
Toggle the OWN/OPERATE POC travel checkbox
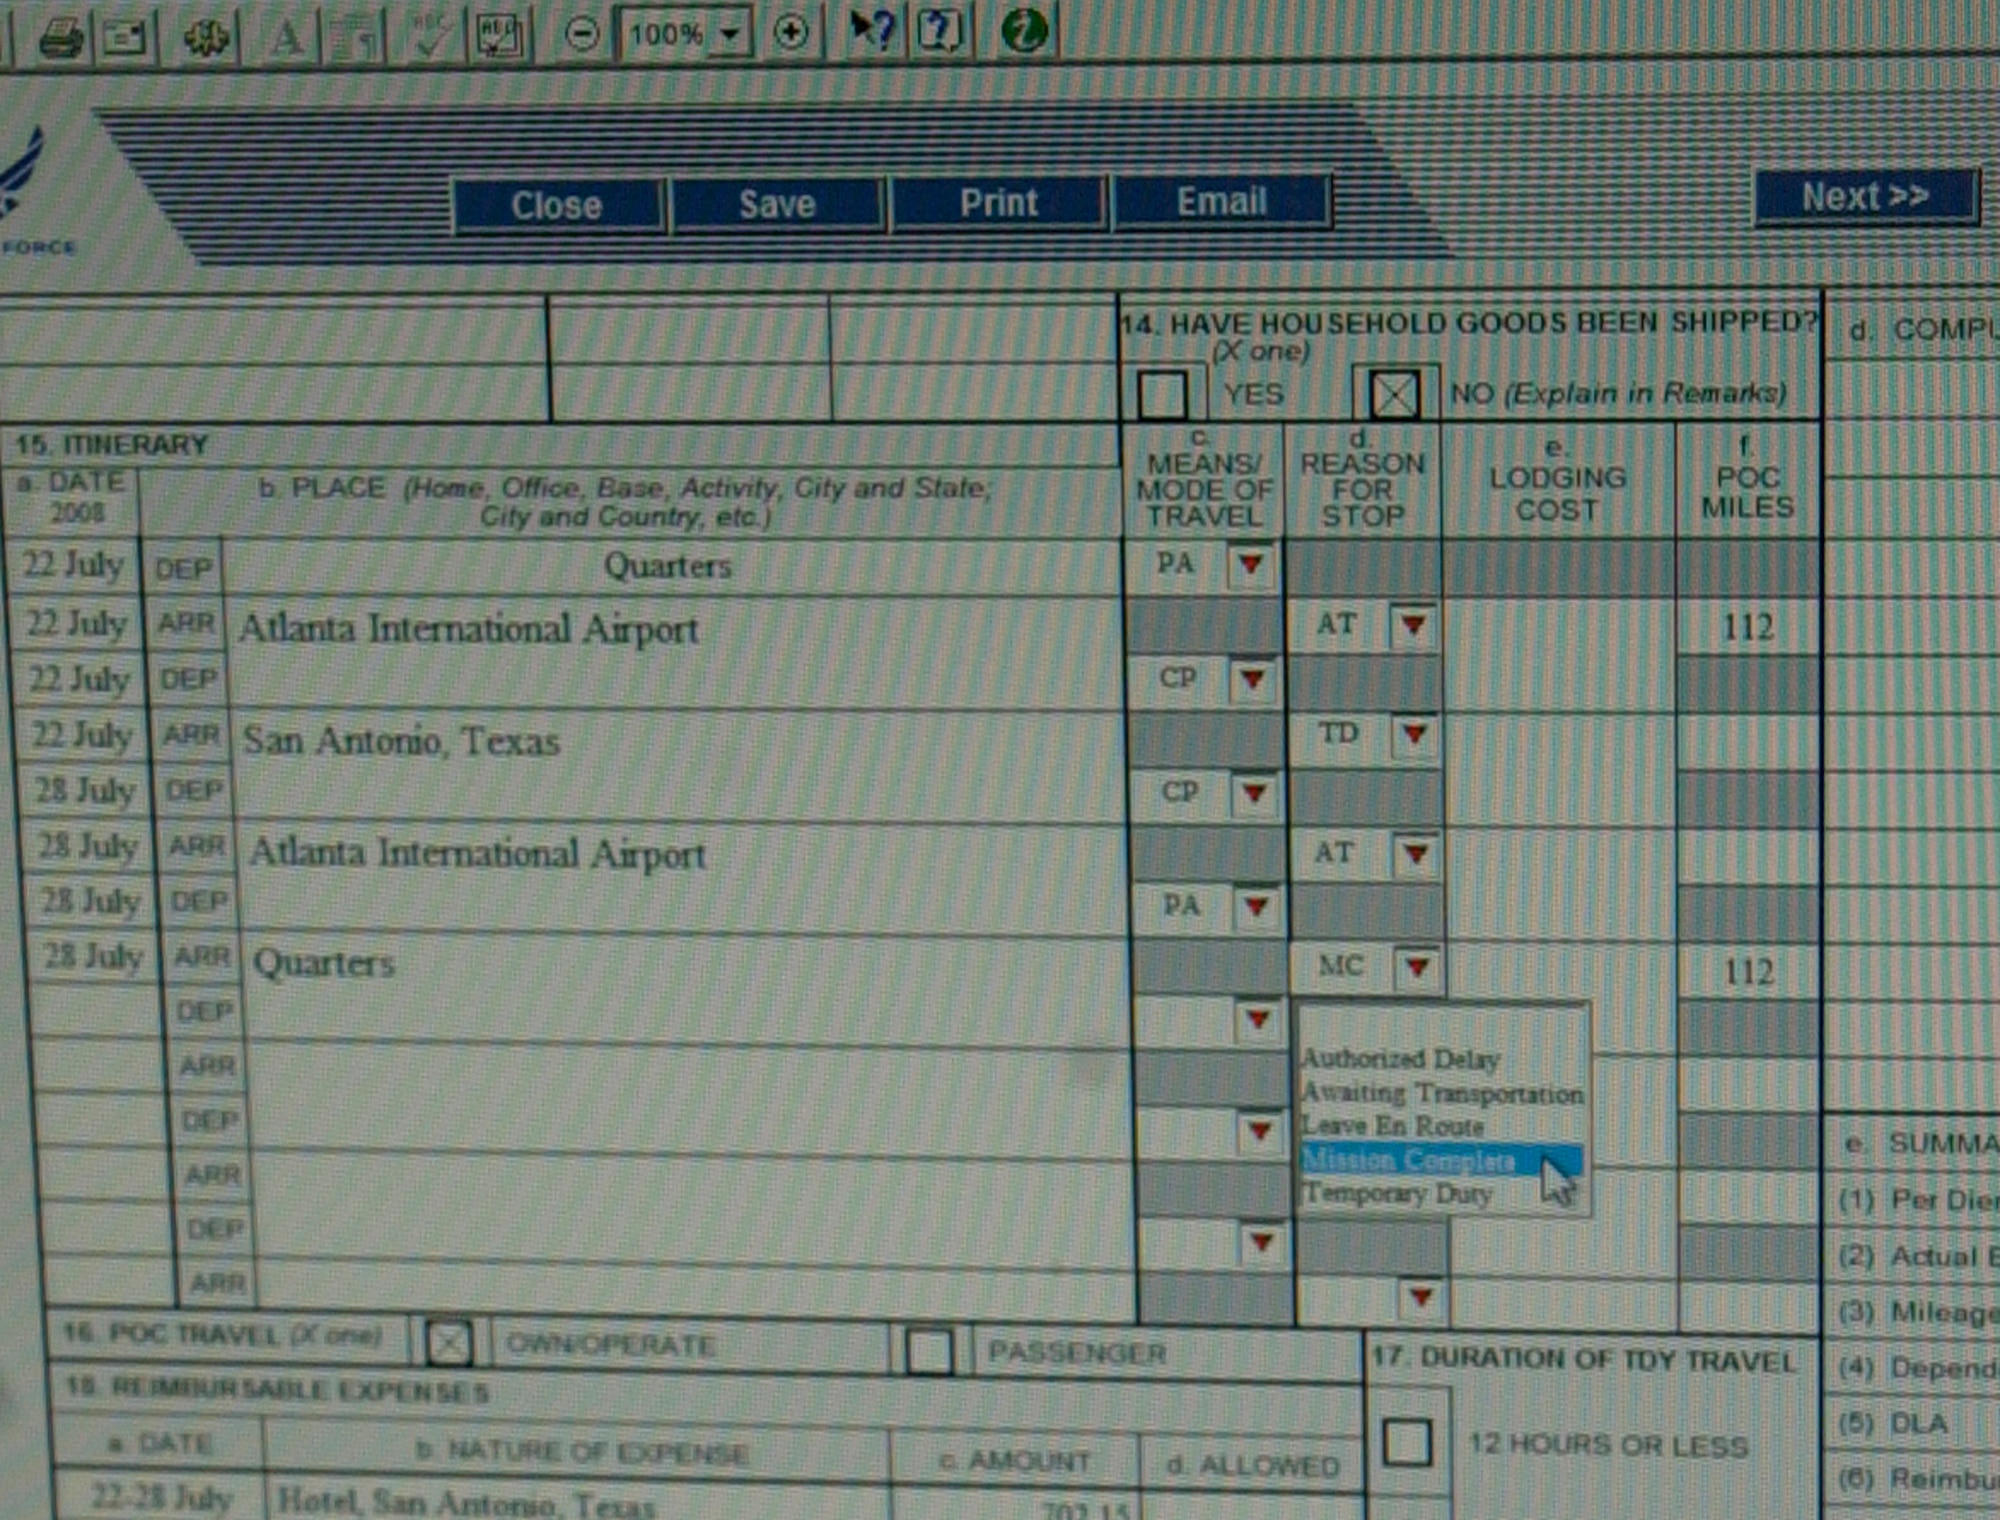pyautogui.click(x=448, y=1343)
